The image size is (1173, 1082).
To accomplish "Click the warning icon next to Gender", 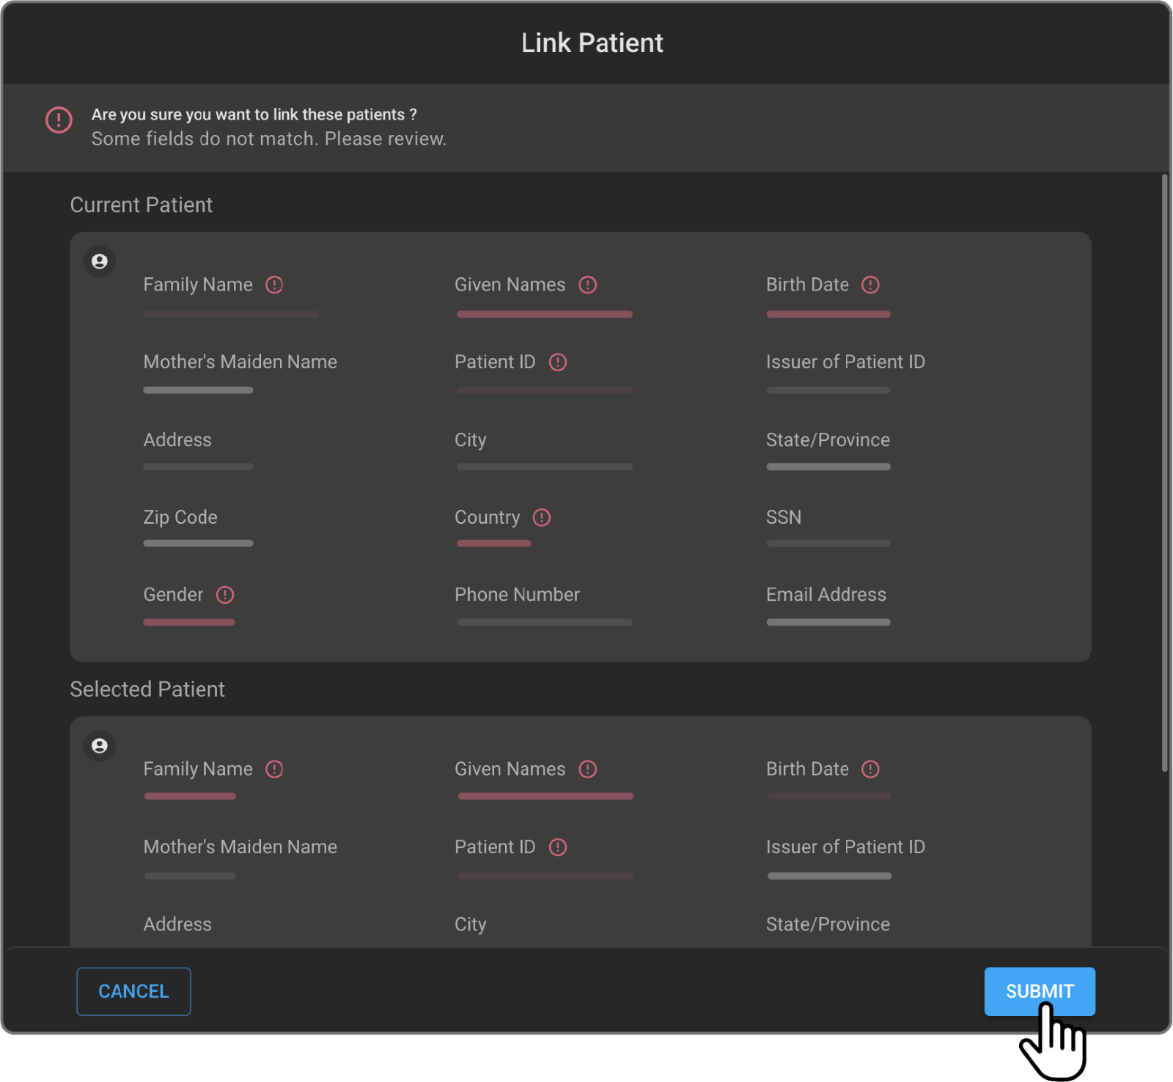I will pos(225,595).
